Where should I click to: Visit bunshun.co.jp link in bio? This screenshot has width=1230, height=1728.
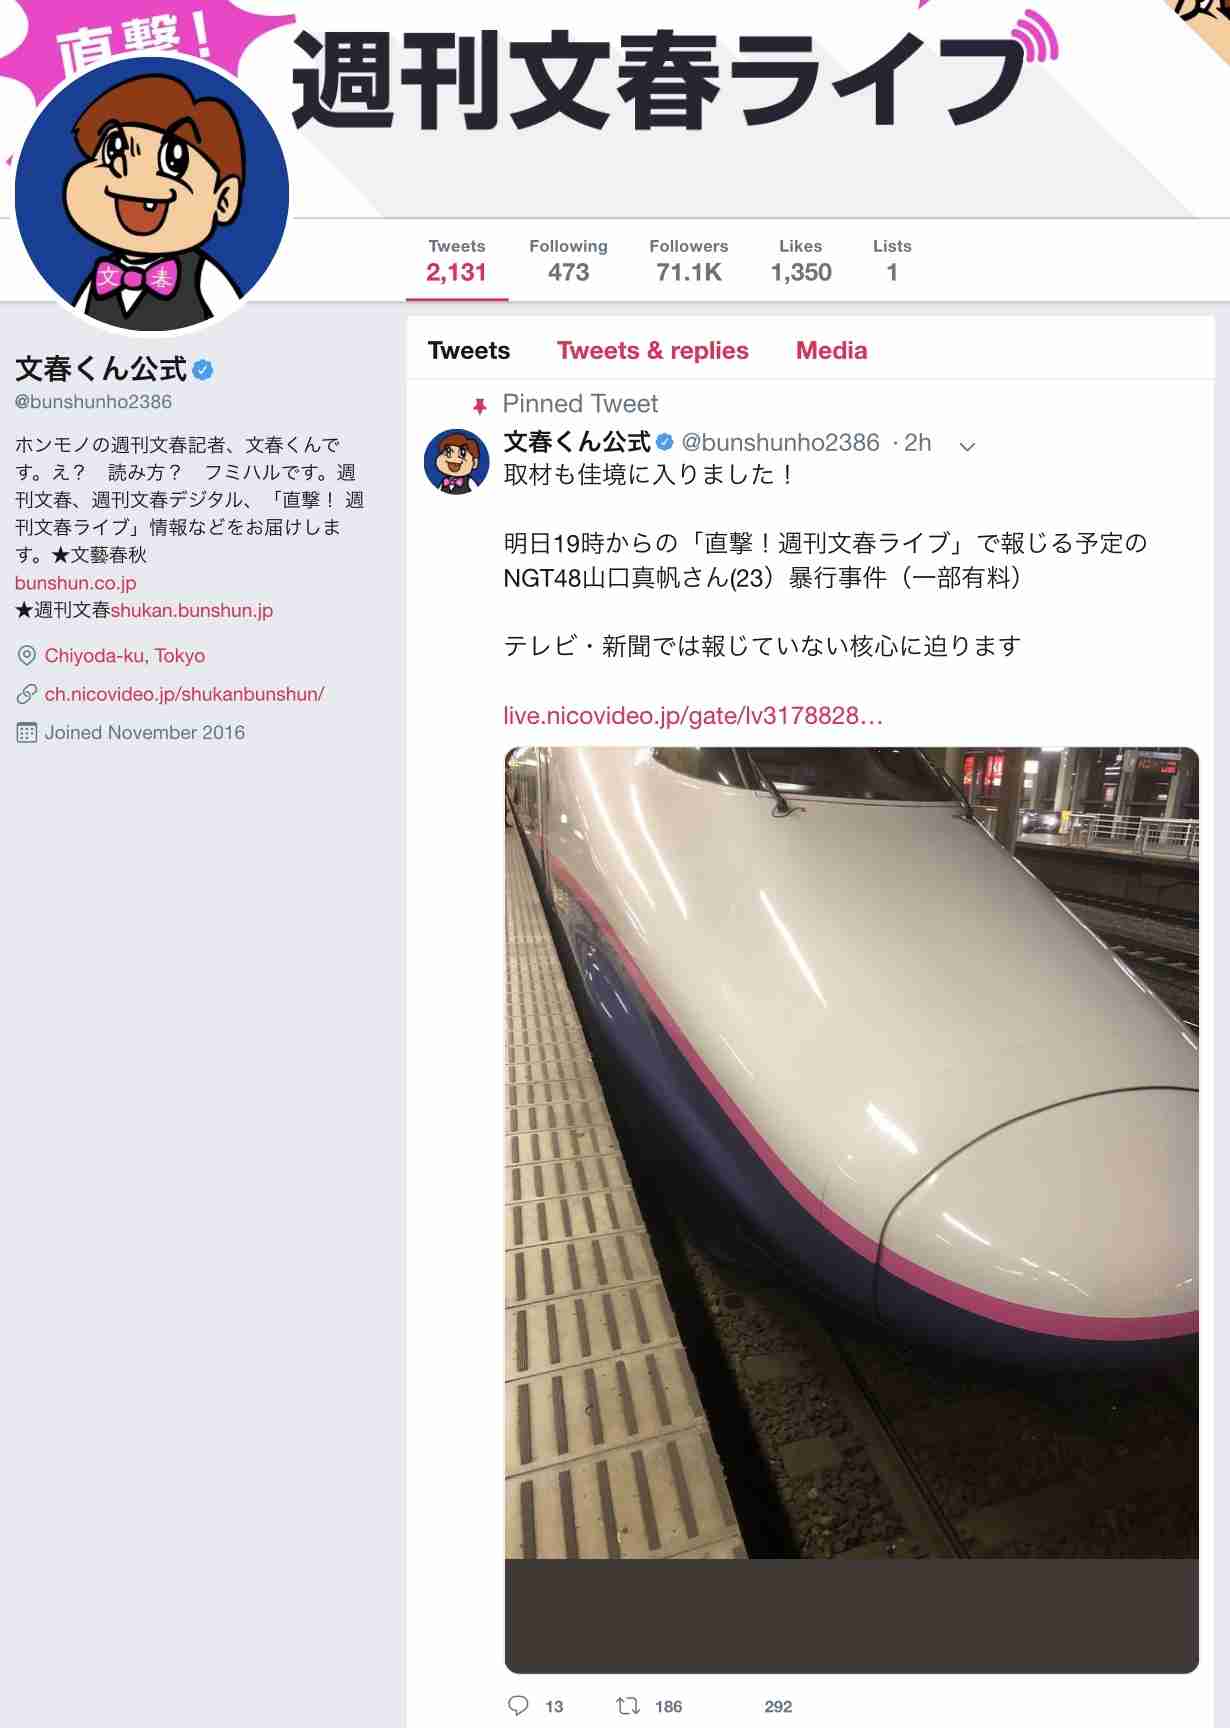(75, 583)
